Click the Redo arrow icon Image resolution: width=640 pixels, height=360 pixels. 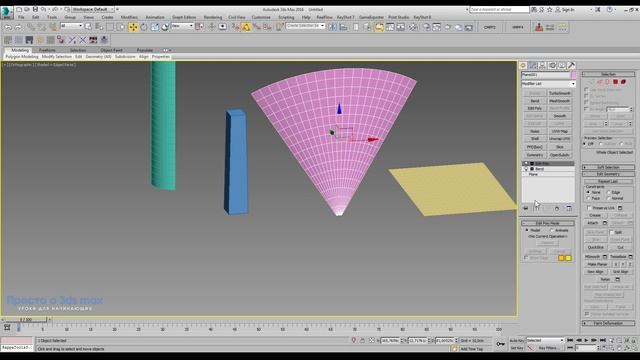click(x=18, y=27)
